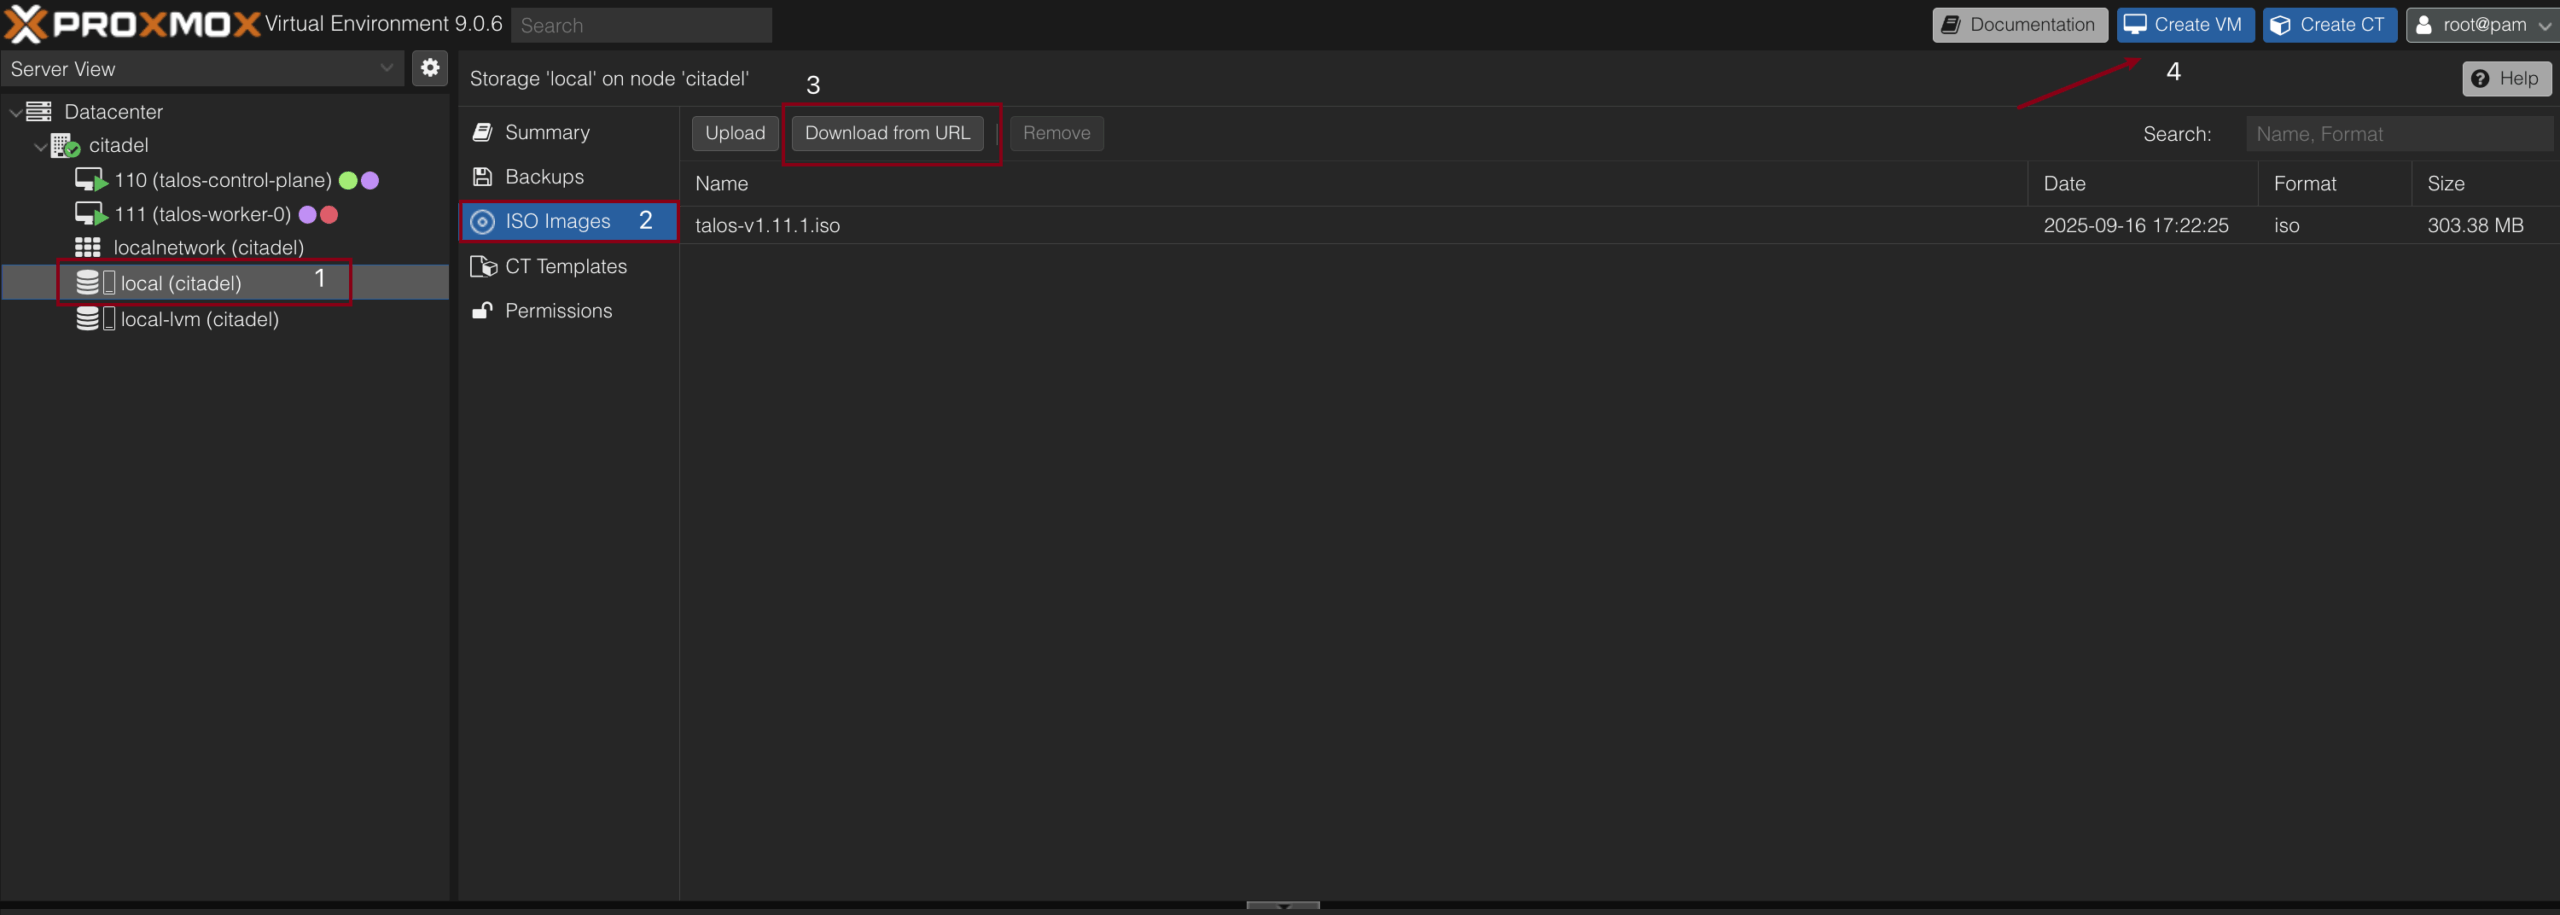
Task: Open the Server View settings gear
Action: 430,68
